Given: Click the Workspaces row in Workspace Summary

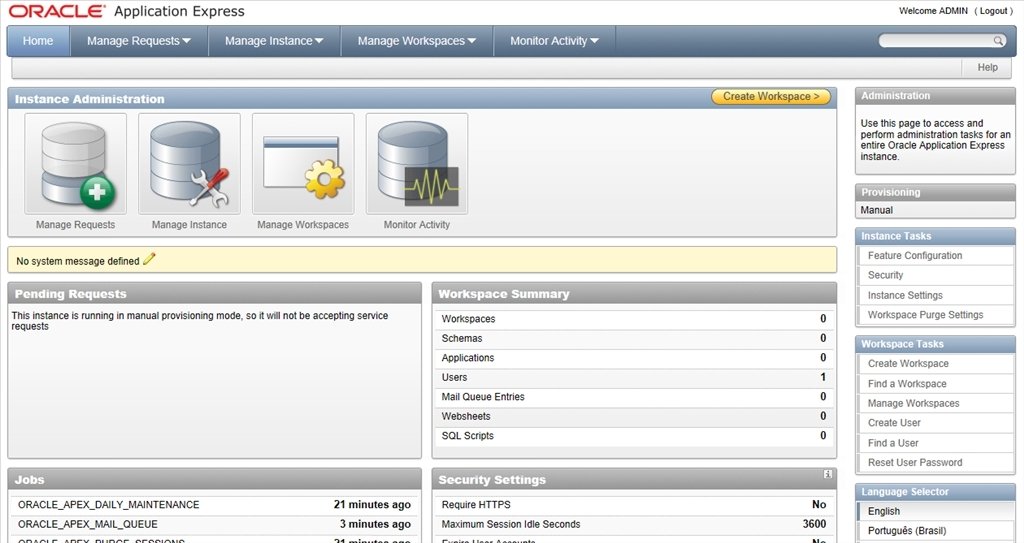Looking at the screenshot, I should coord(633,319).
